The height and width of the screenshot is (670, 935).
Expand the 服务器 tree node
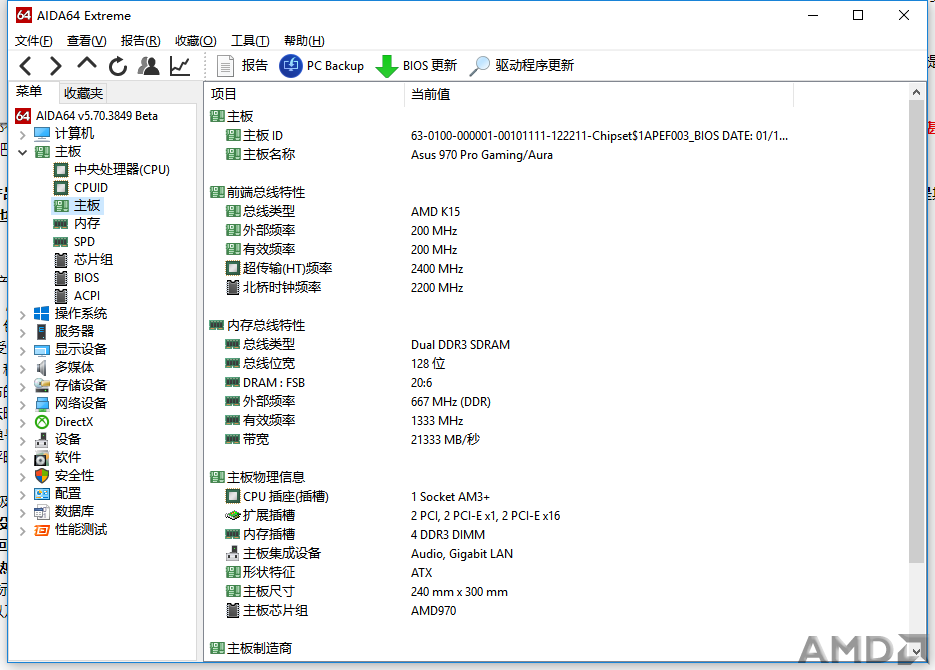tap(23, 333)
